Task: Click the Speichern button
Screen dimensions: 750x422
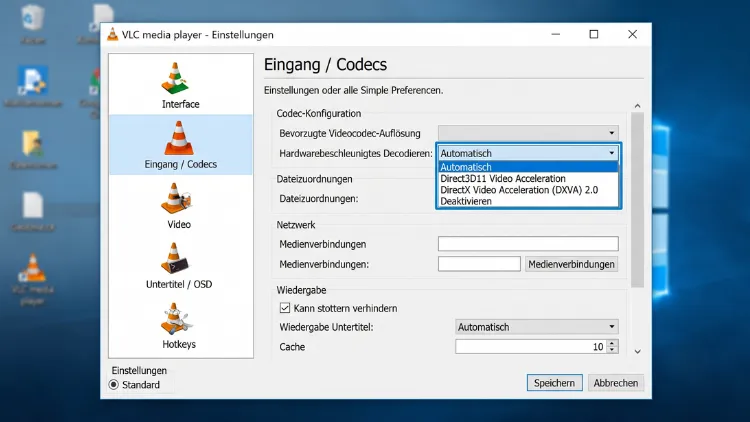Action: [554, 383]
